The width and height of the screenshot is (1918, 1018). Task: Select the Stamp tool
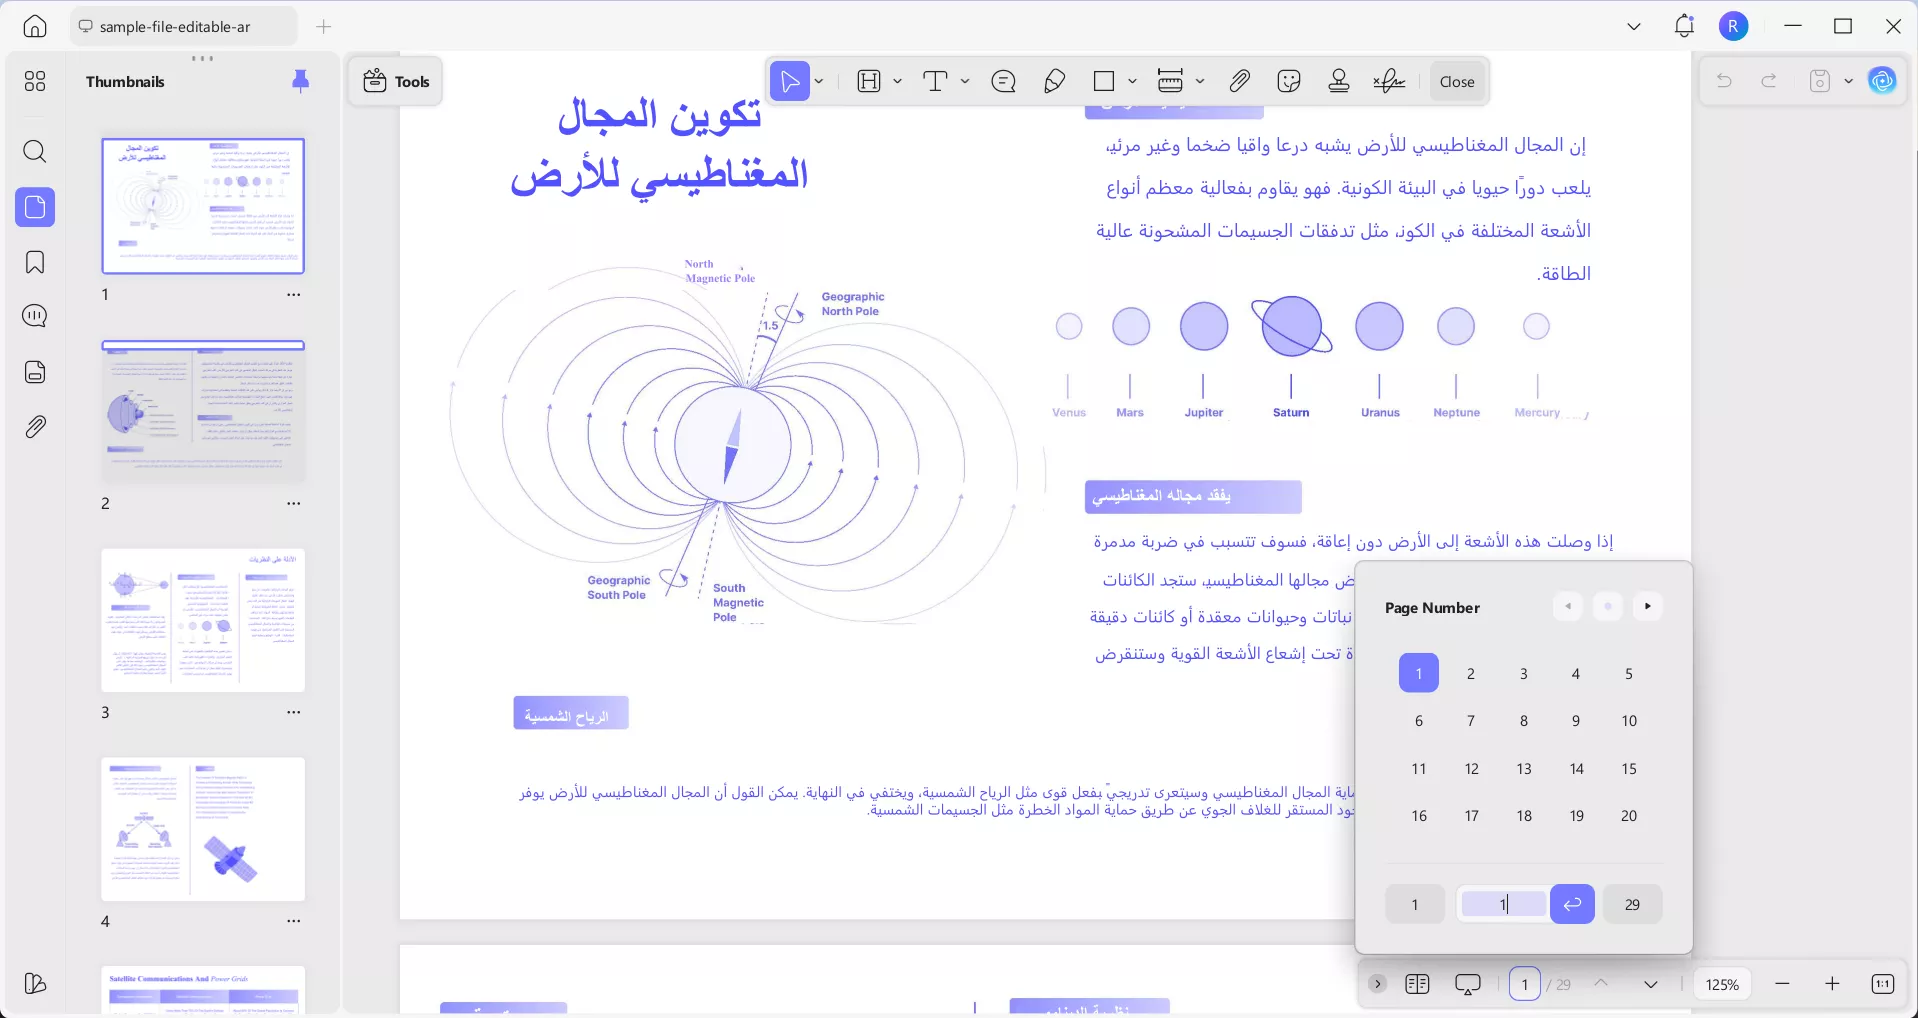1338,81
